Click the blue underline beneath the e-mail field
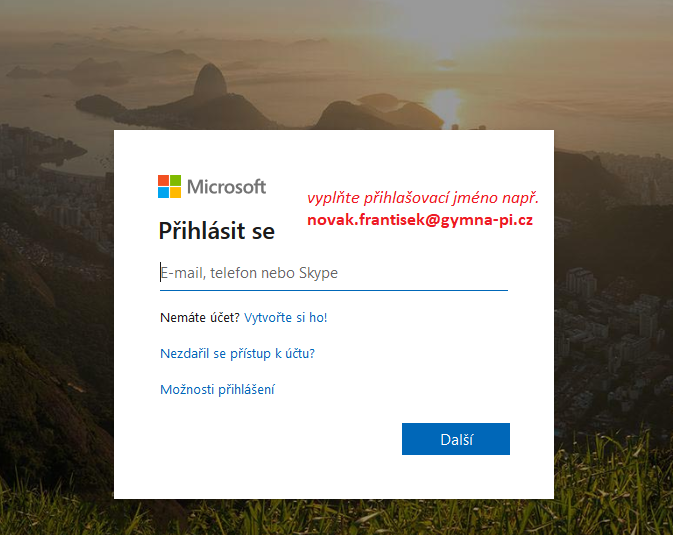The width and height of the screenshot is (673, 535). 333,290
